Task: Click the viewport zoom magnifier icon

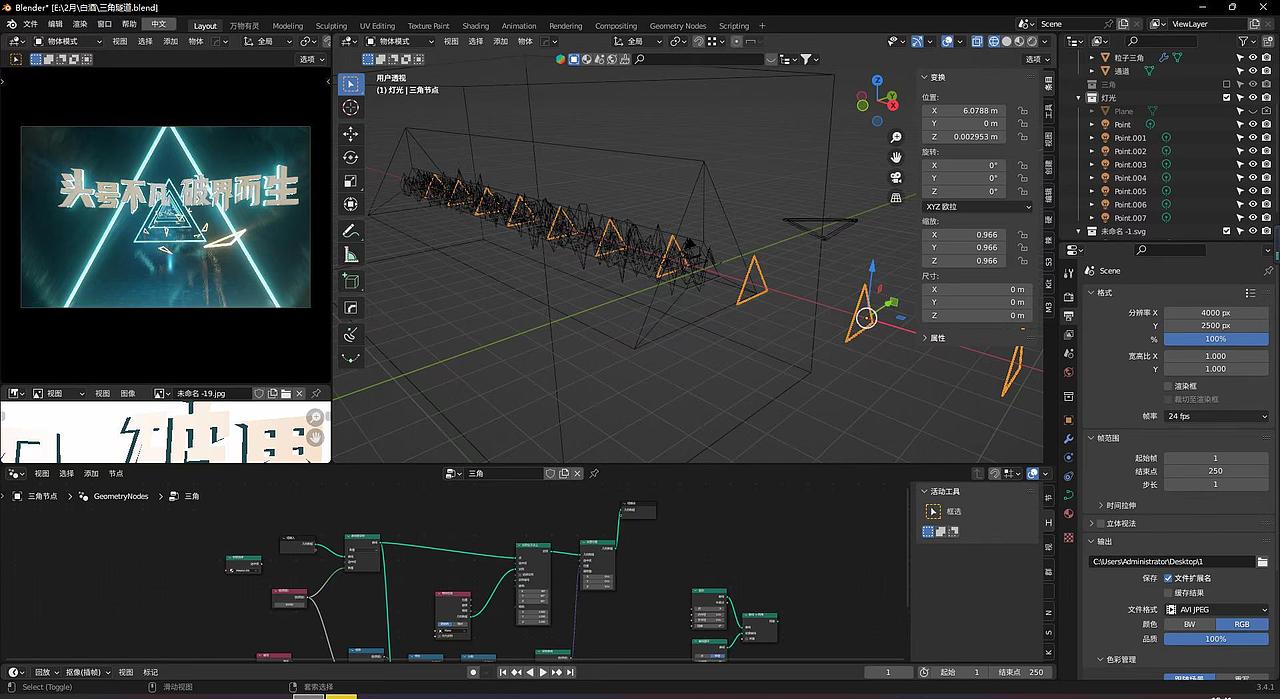Action: 896,137
